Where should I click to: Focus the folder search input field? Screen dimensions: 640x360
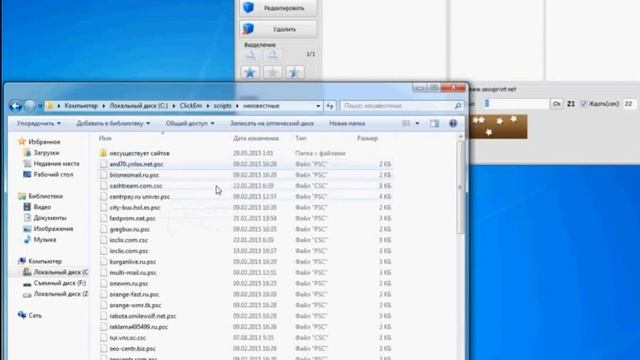(x=398, y=106)
